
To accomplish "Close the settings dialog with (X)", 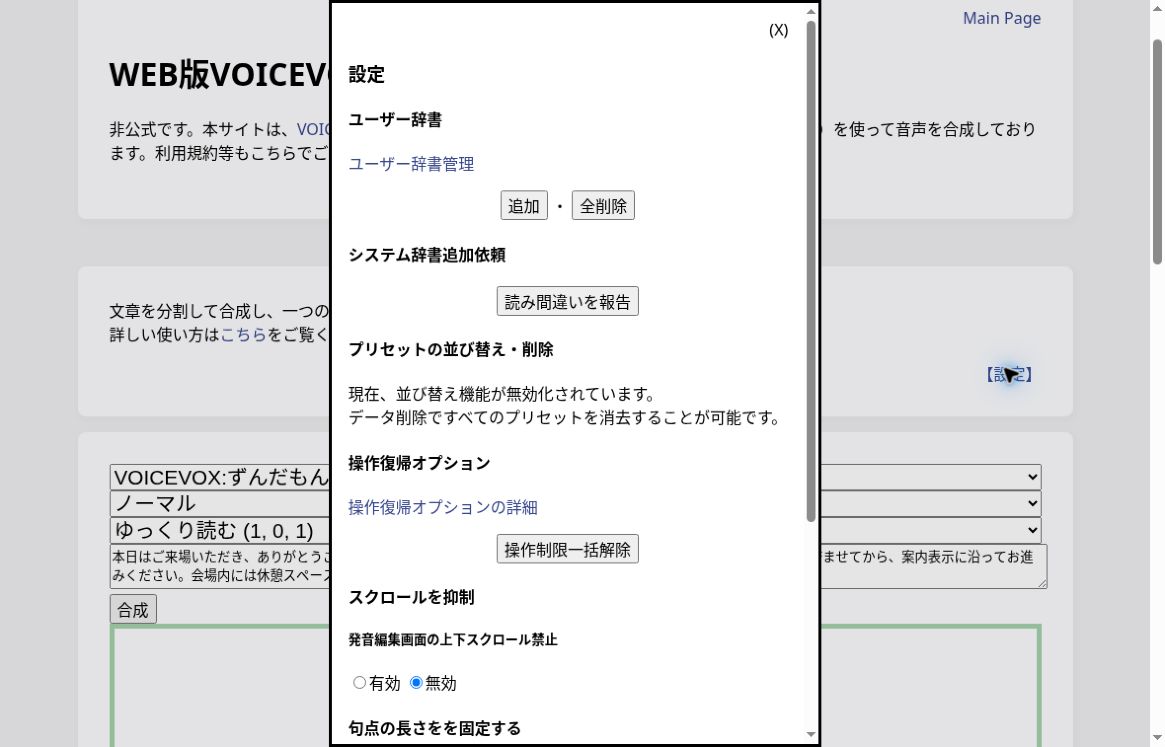I will tap(778, 30).
